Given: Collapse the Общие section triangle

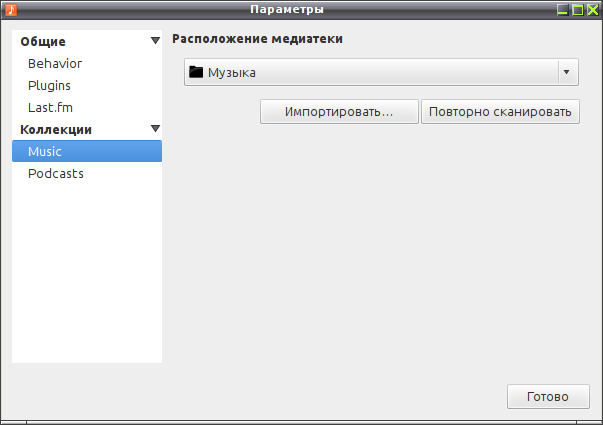Looking at the screenshot, I should pyautogui.click(x=155, y=40).
